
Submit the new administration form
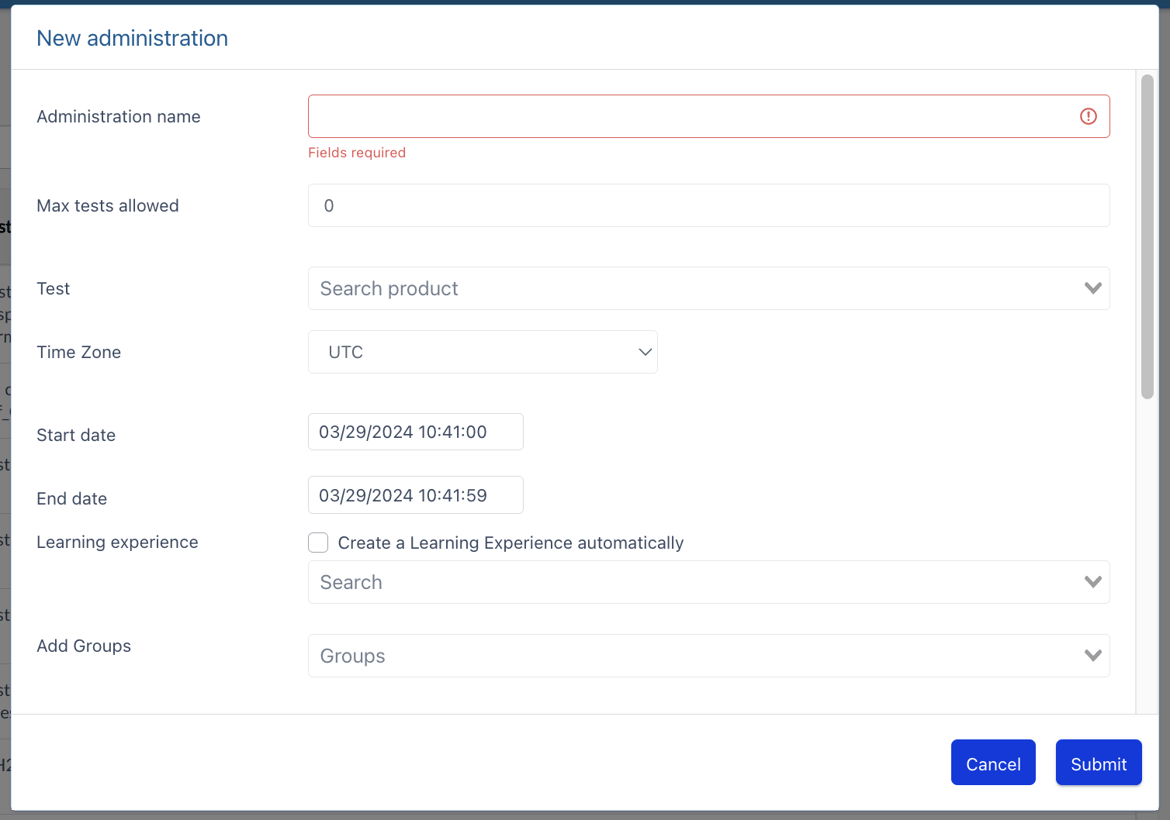1098,762
